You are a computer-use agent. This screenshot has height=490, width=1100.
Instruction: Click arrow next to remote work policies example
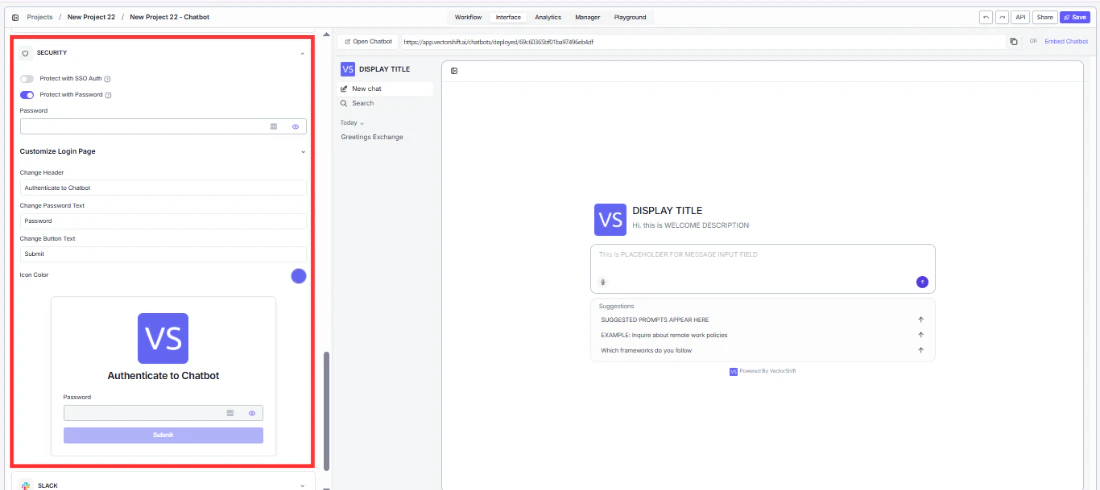point(920,335)
